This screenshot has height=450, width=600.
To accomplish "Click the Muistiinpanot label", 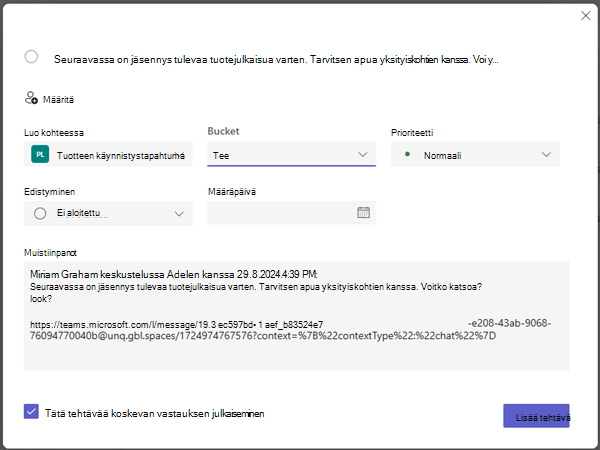I will click(x=50, y=253).
